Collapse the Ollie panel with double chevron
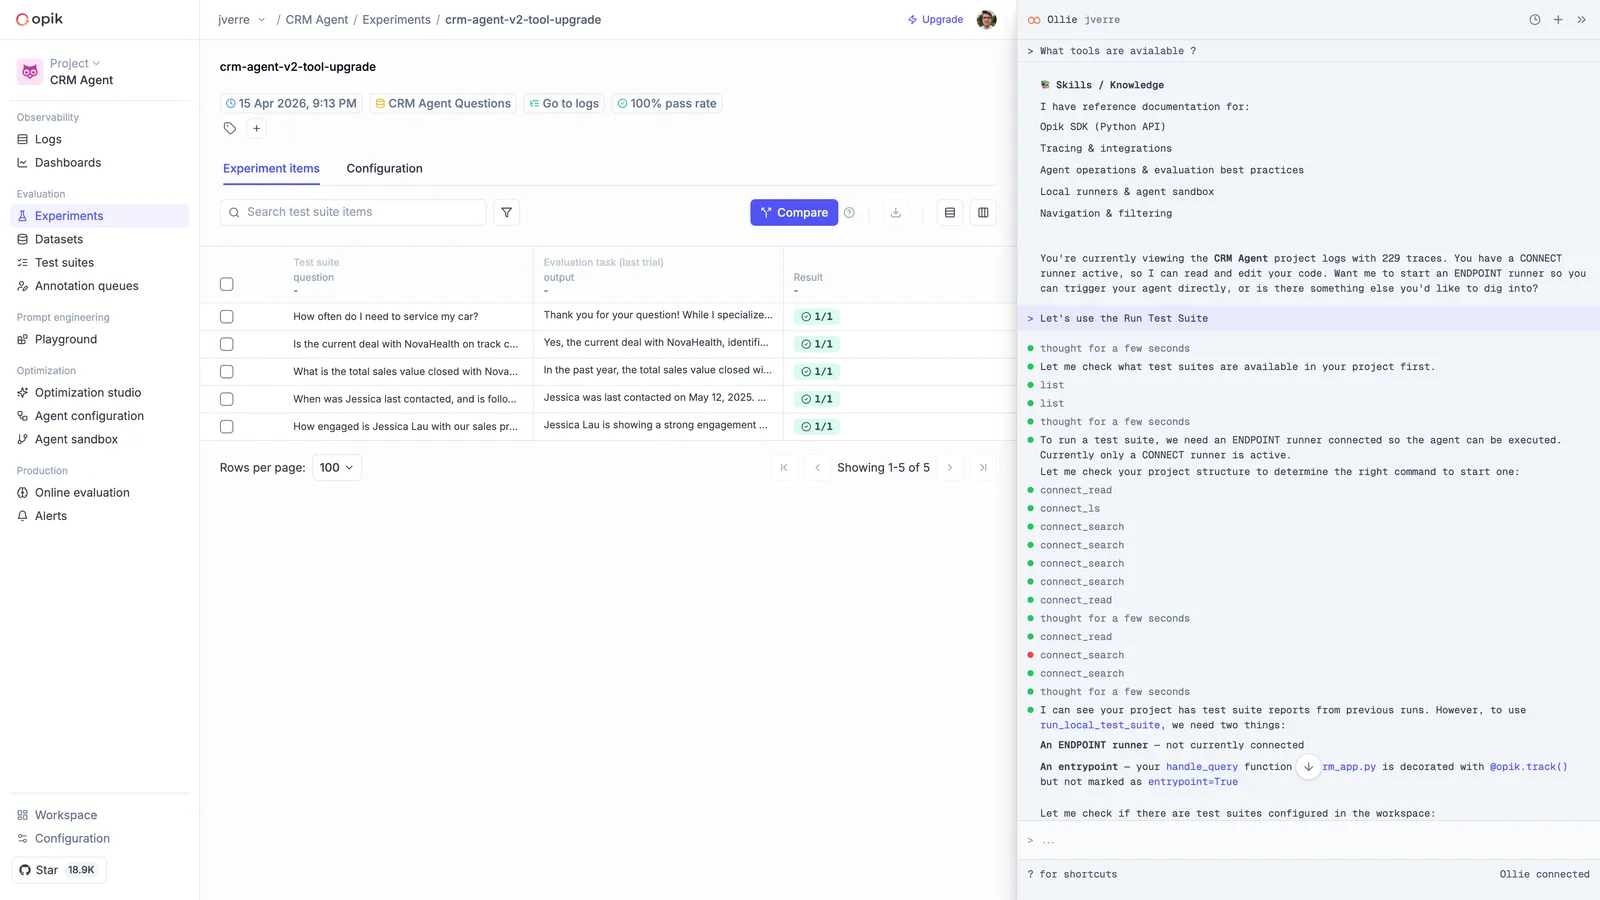Screen dimensions: 1600x900 [1581, 20]
